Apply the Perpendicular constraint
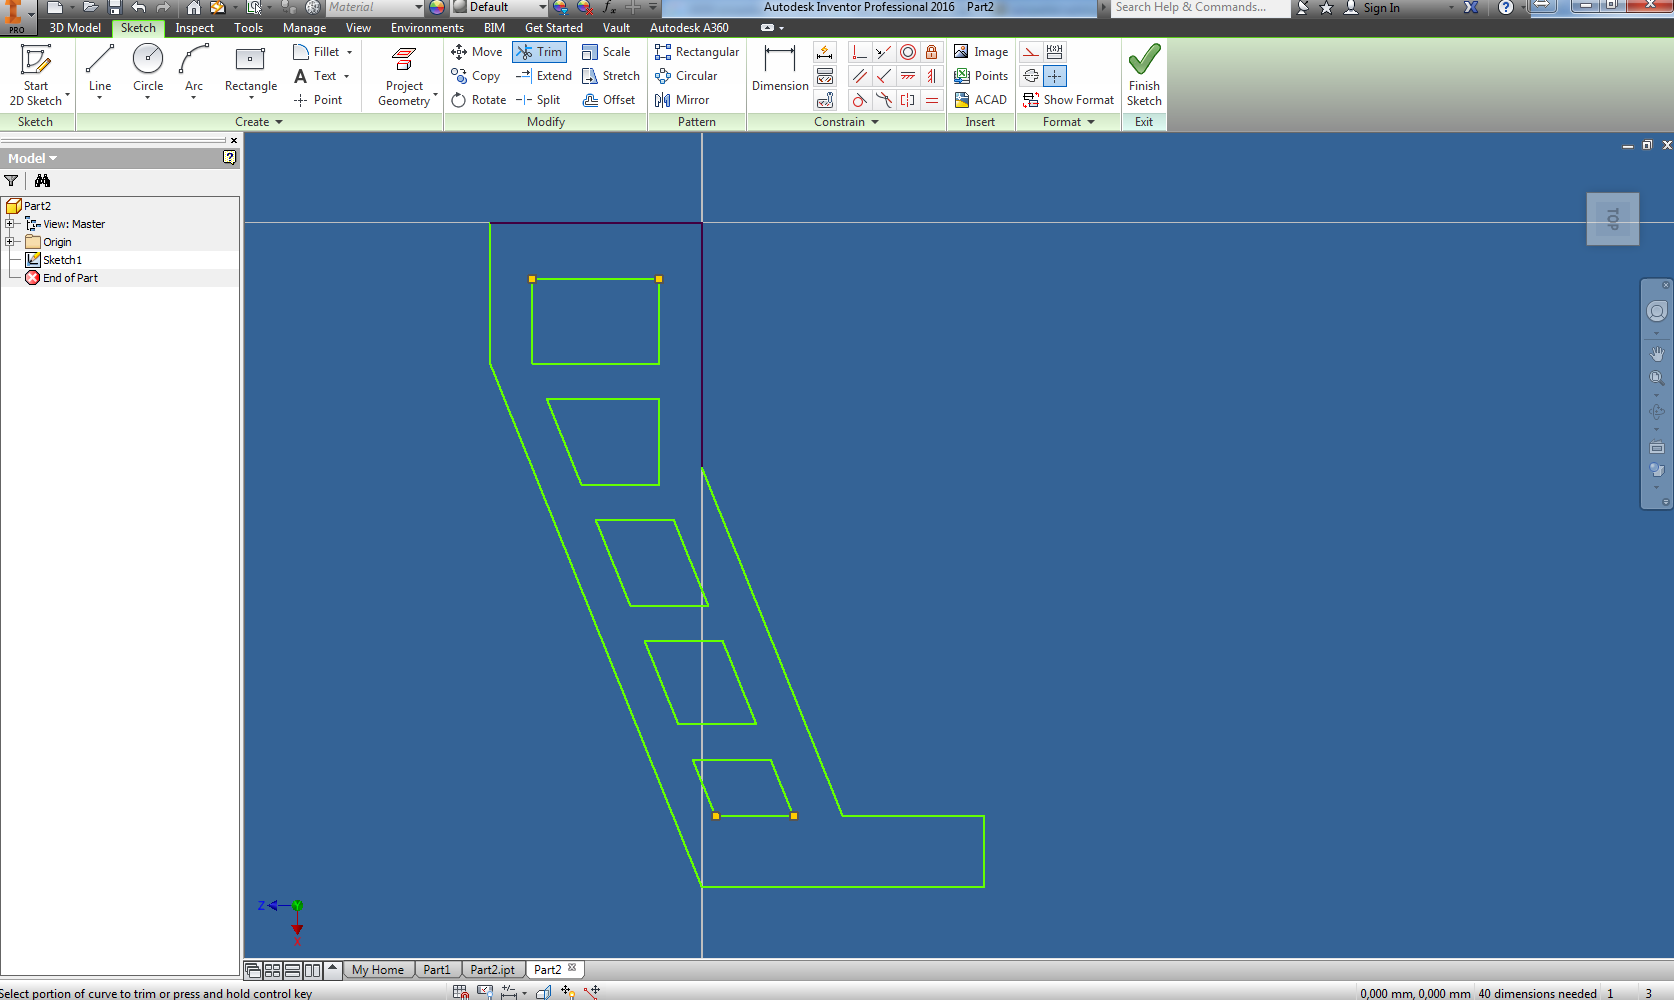 coord(883,76)
